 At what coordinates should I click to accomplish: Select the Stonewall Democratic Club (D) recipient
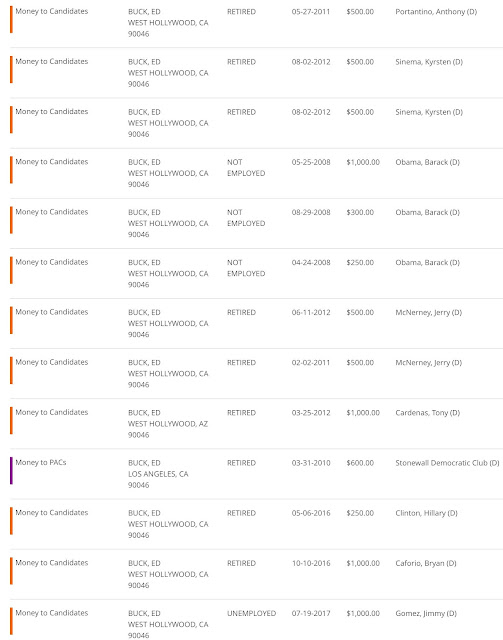[447, 463]
